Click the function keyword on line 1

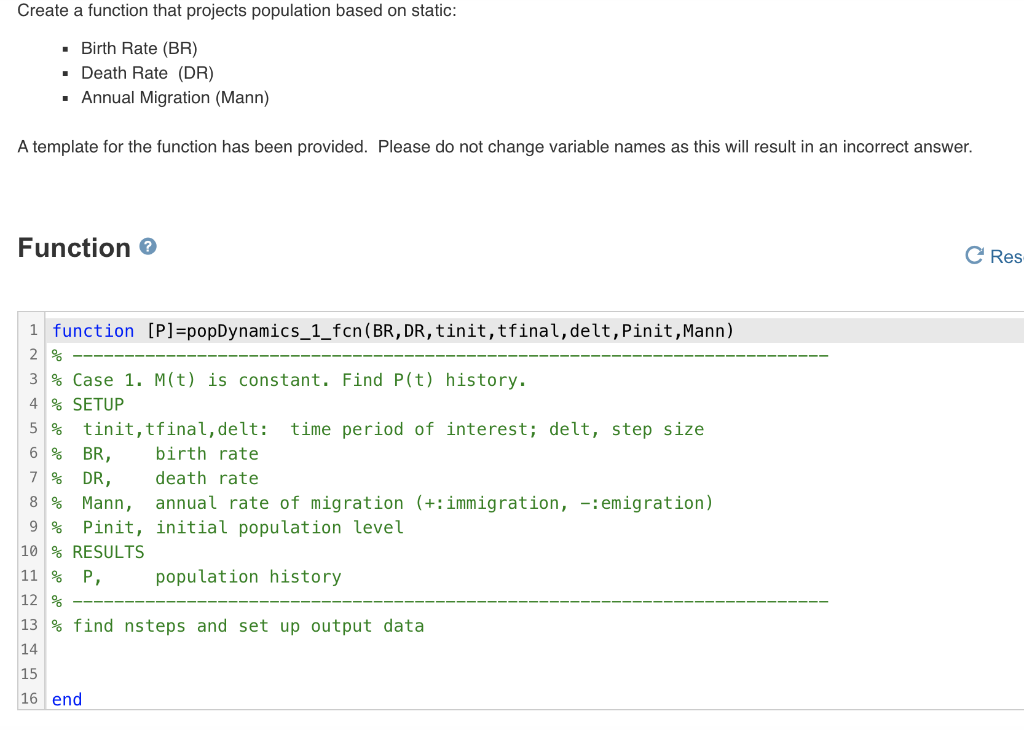tap(92, 330)
